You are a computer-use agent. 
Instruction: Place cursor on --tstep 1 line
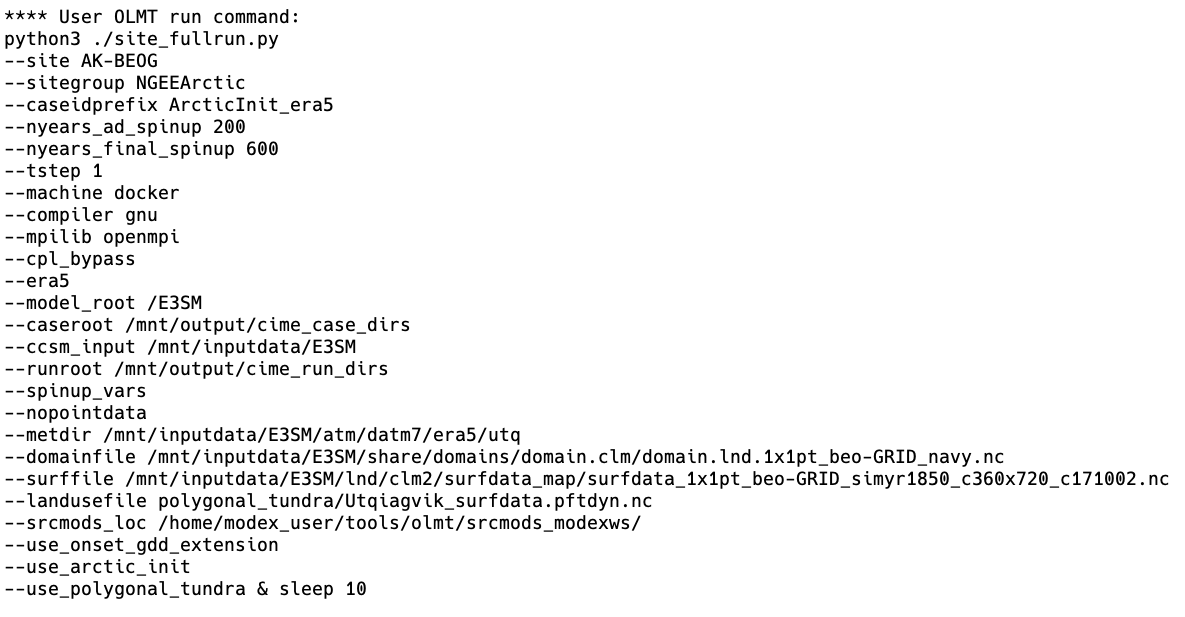tap(53, 171)
